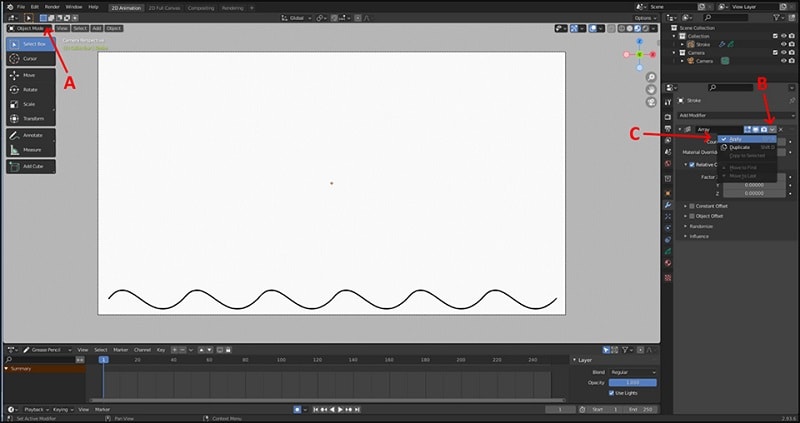Open Array modifier extras arrow menu

(x=772, y=130)
